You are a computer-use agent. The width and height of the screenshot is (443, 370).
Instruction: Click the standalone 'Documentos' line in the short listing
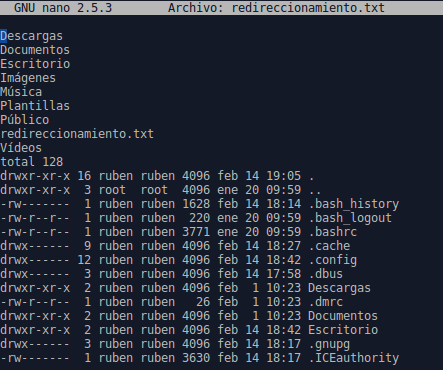click(x=35, y=50)
